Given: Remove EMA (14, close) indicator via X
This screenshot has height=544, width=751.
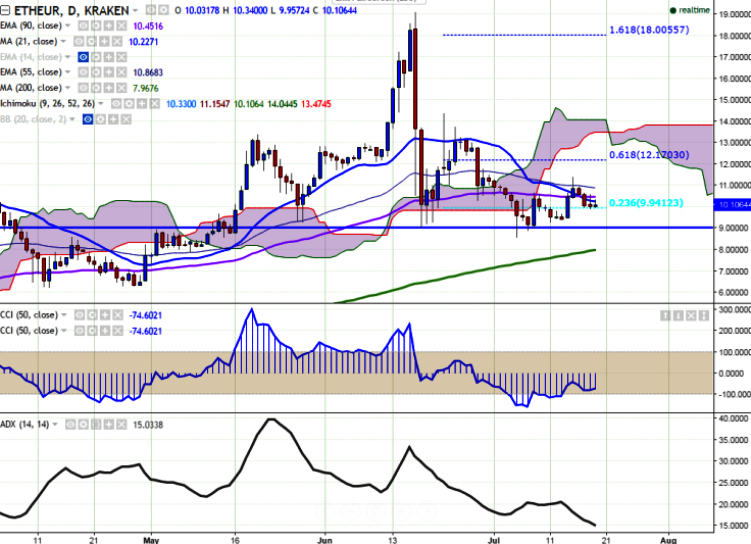Looking at the screenshot, I should (x=122, y=57).
